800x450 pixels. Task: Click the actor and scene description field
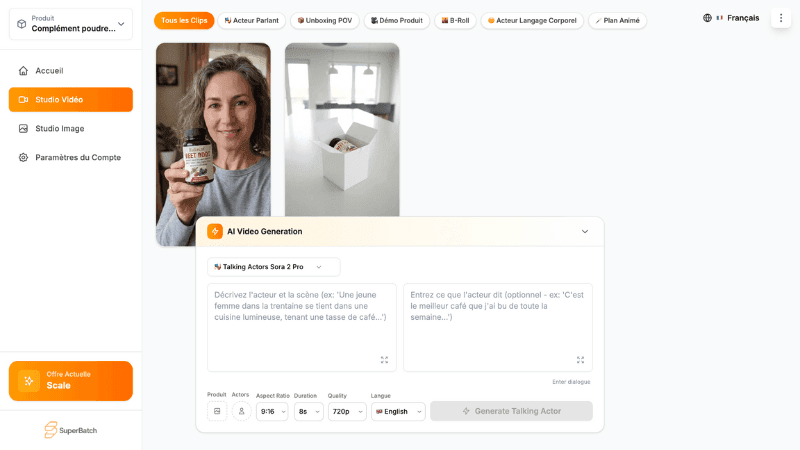click(302, 327)
